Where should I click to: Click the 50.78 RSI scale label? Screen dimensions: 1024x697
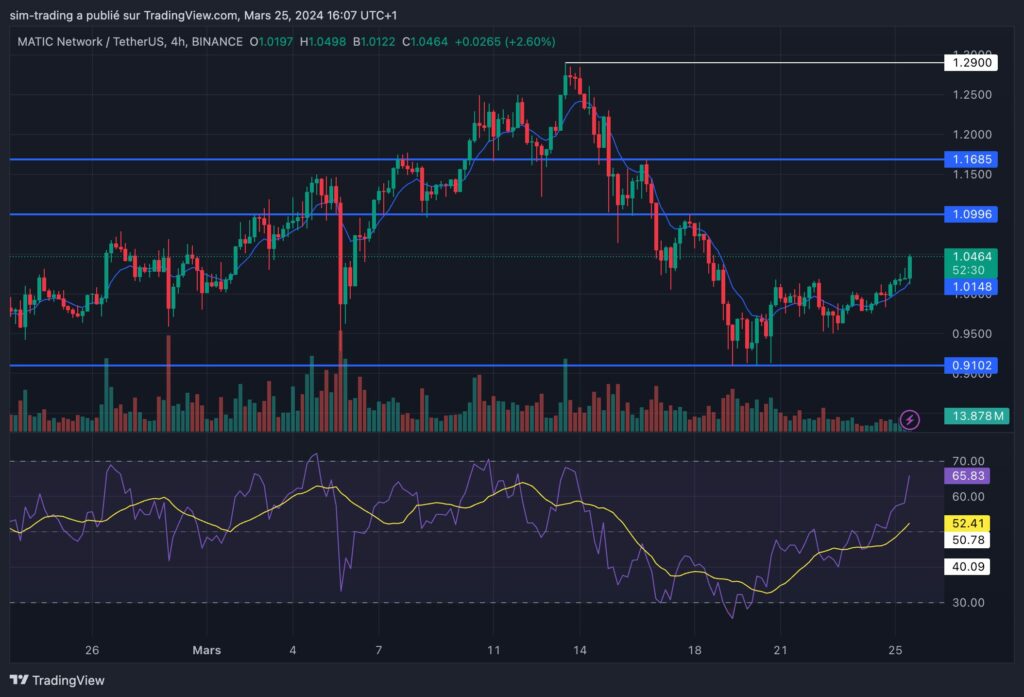tap(967, 540)
